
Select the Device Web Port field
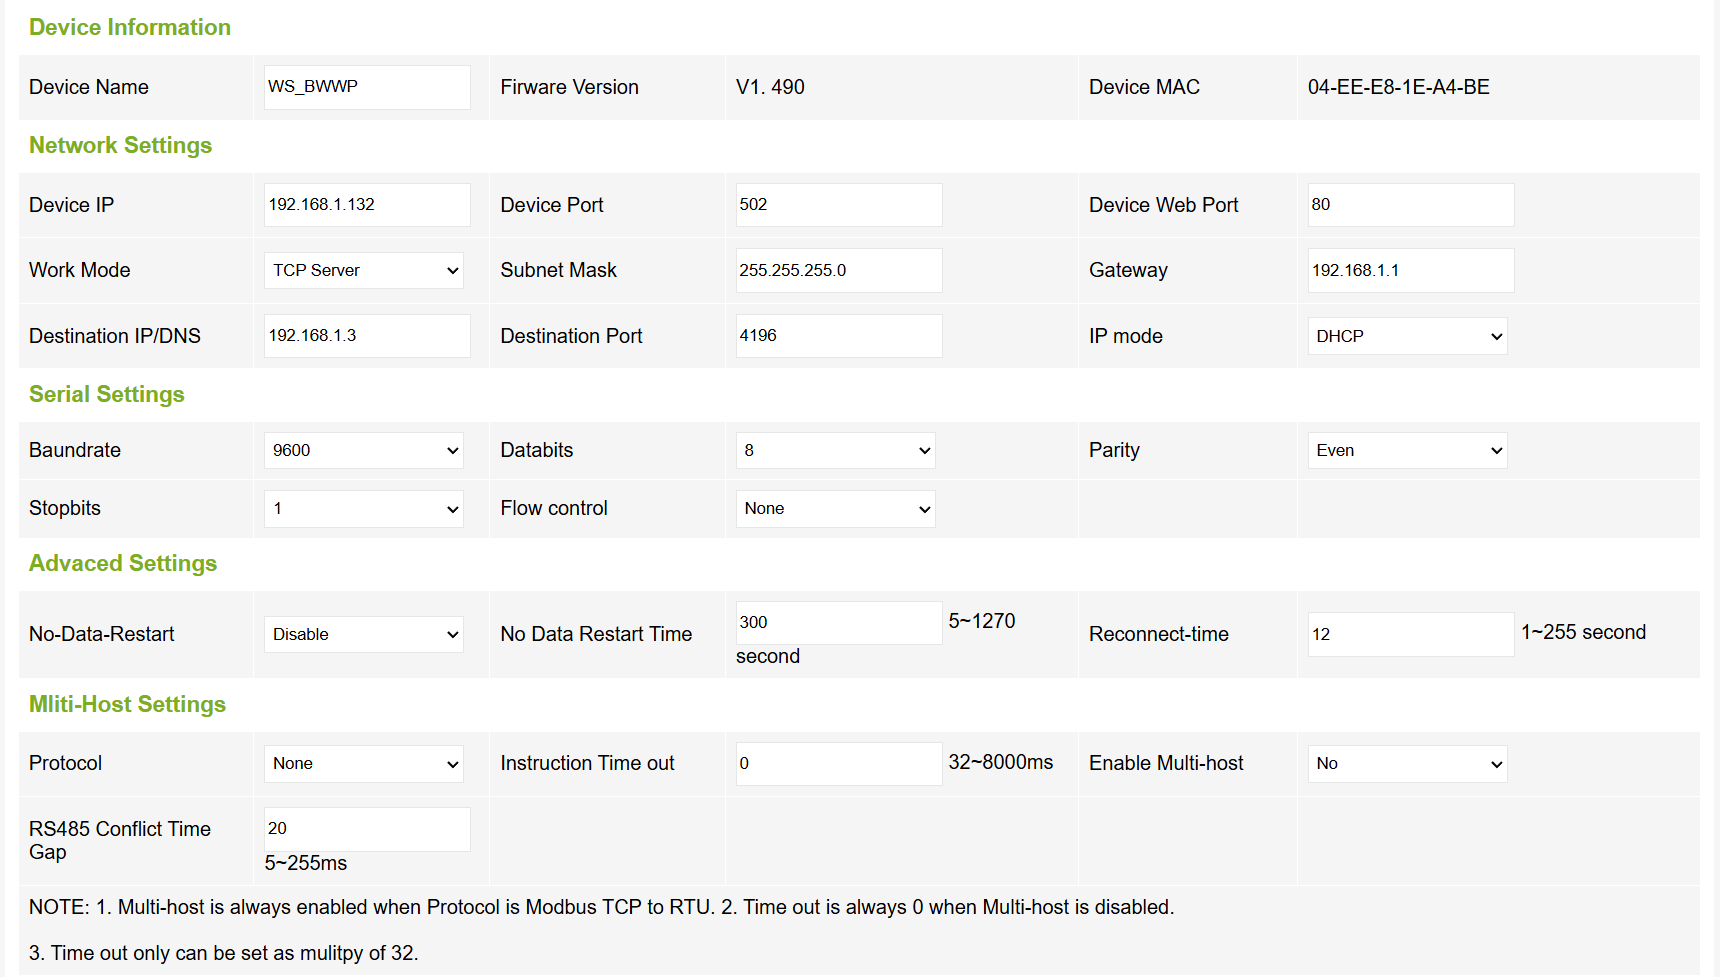click(1410, 205)
